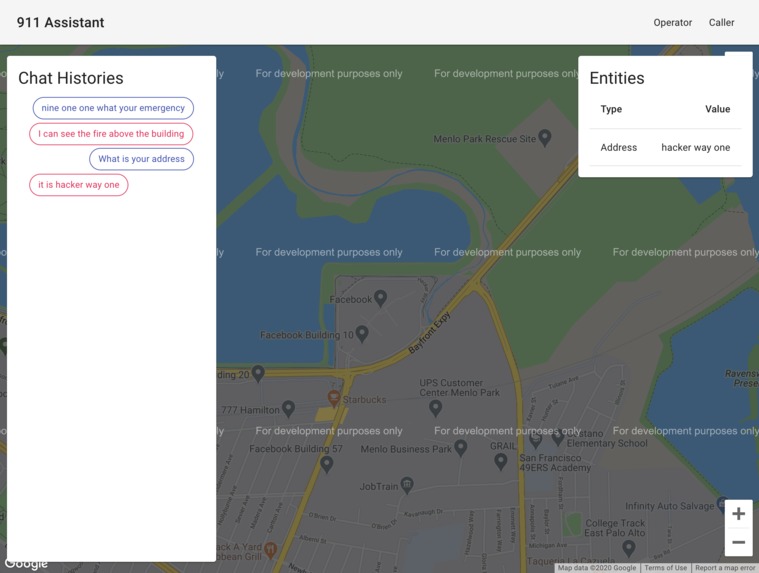759x573 pixels.
Task: Click the Costano Elementary School pin
Action: pos(558,438)
